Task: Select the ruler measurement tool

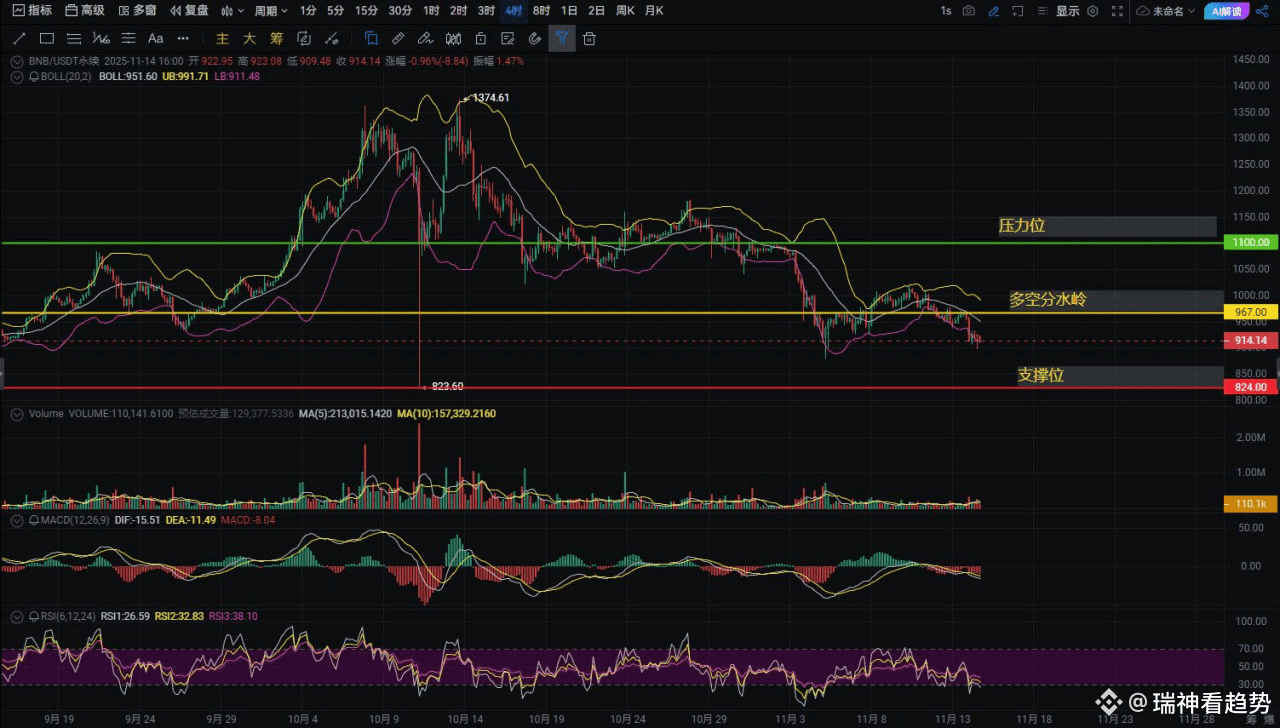Action: pos(398,39)
